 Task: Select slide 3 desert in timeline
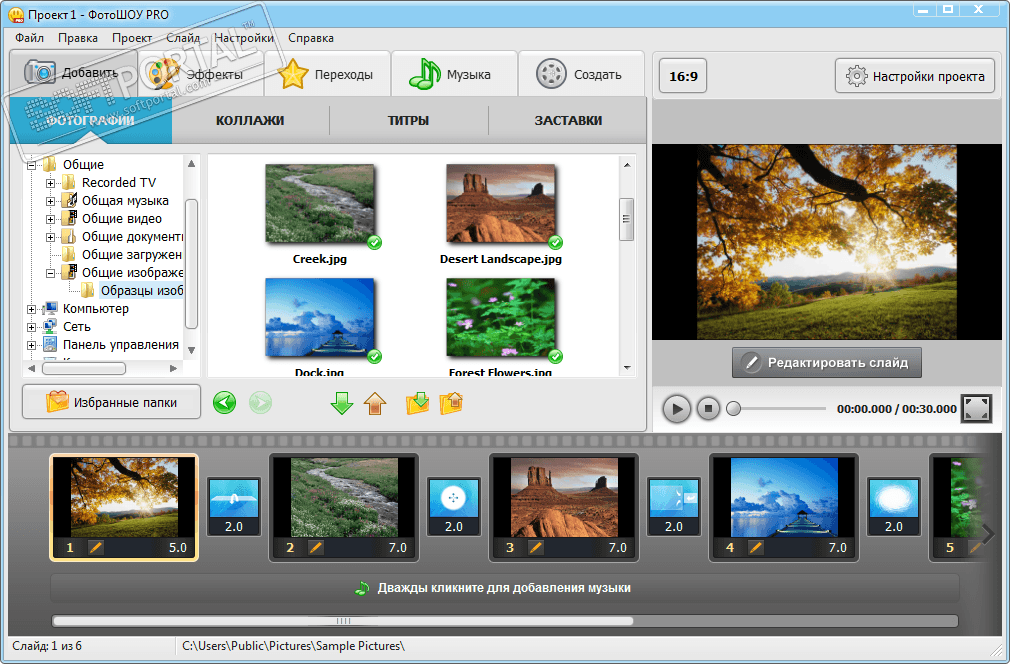click(x=564, y=507)
